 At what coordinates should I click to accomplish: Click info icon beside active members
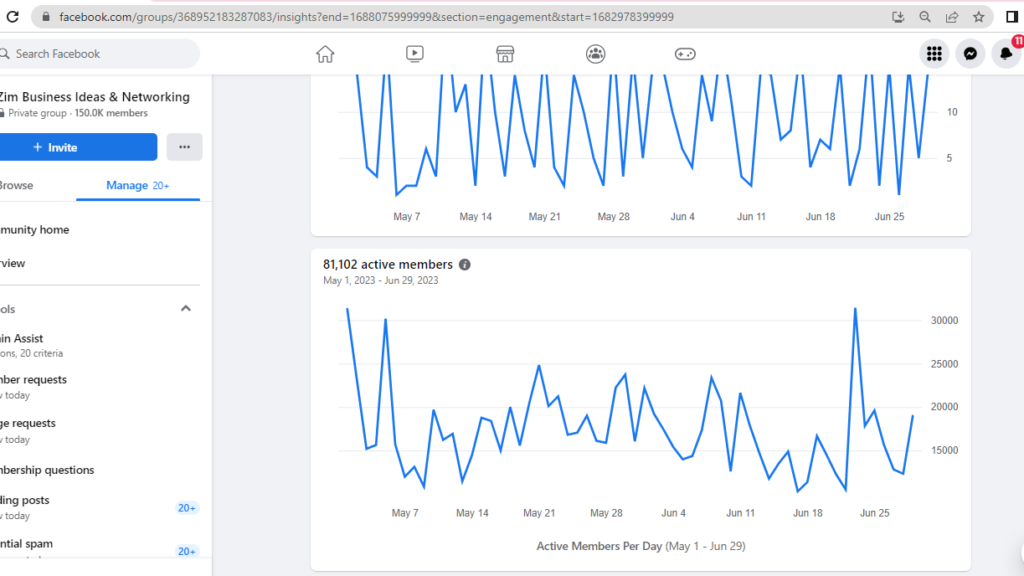(x=464, y=264)
